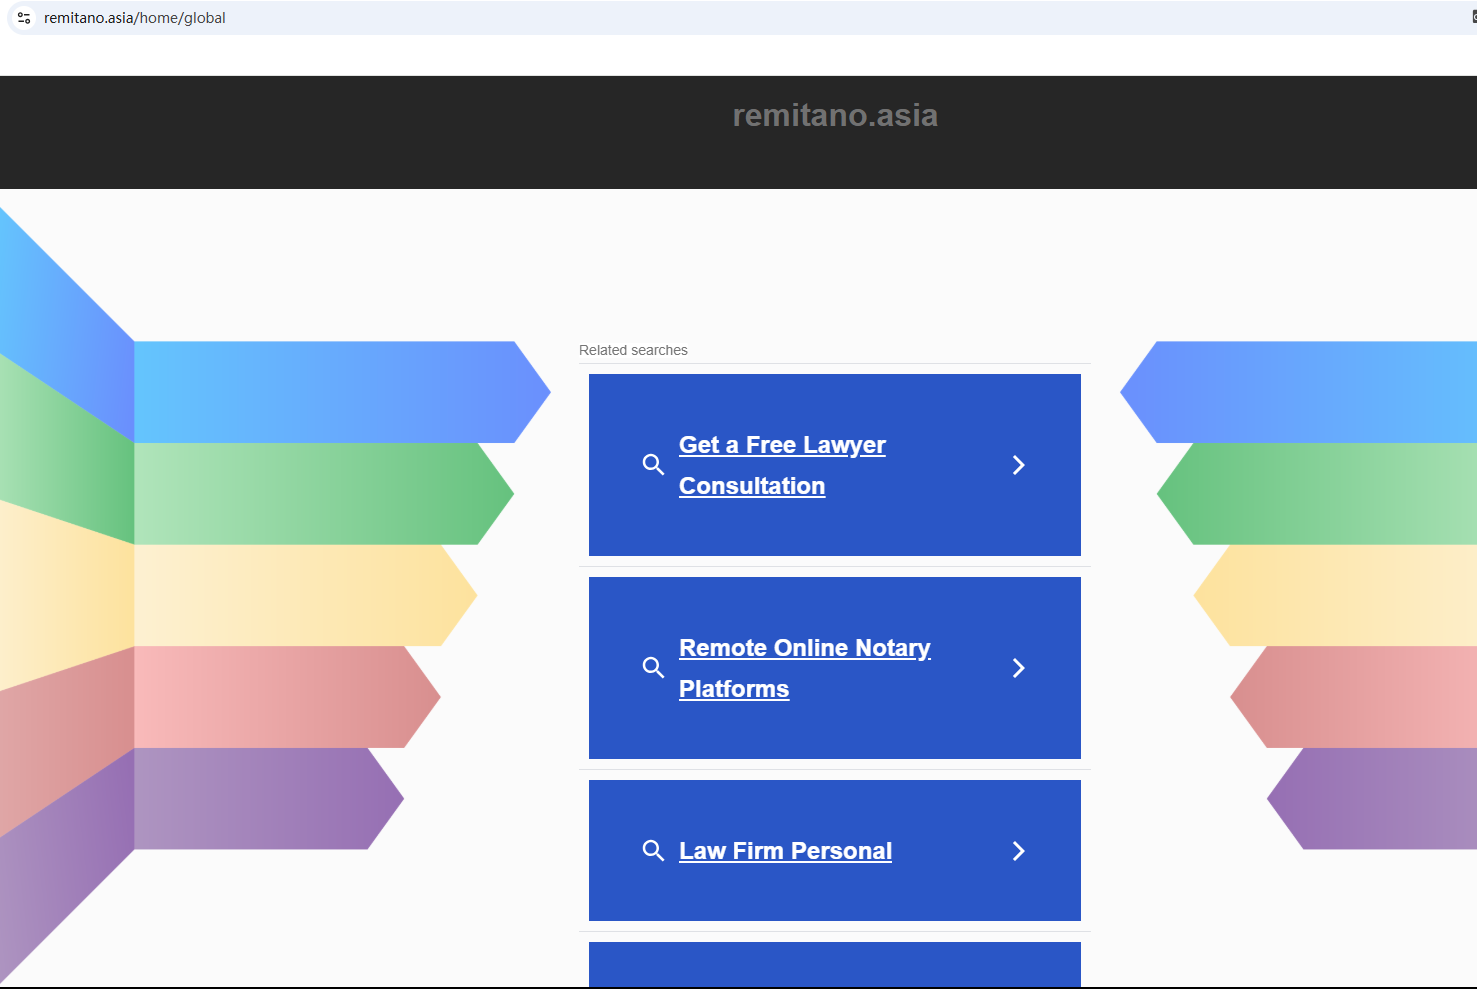Open the site information icon in address bar
Screen dimensions: 1477x989
(24, 18)
